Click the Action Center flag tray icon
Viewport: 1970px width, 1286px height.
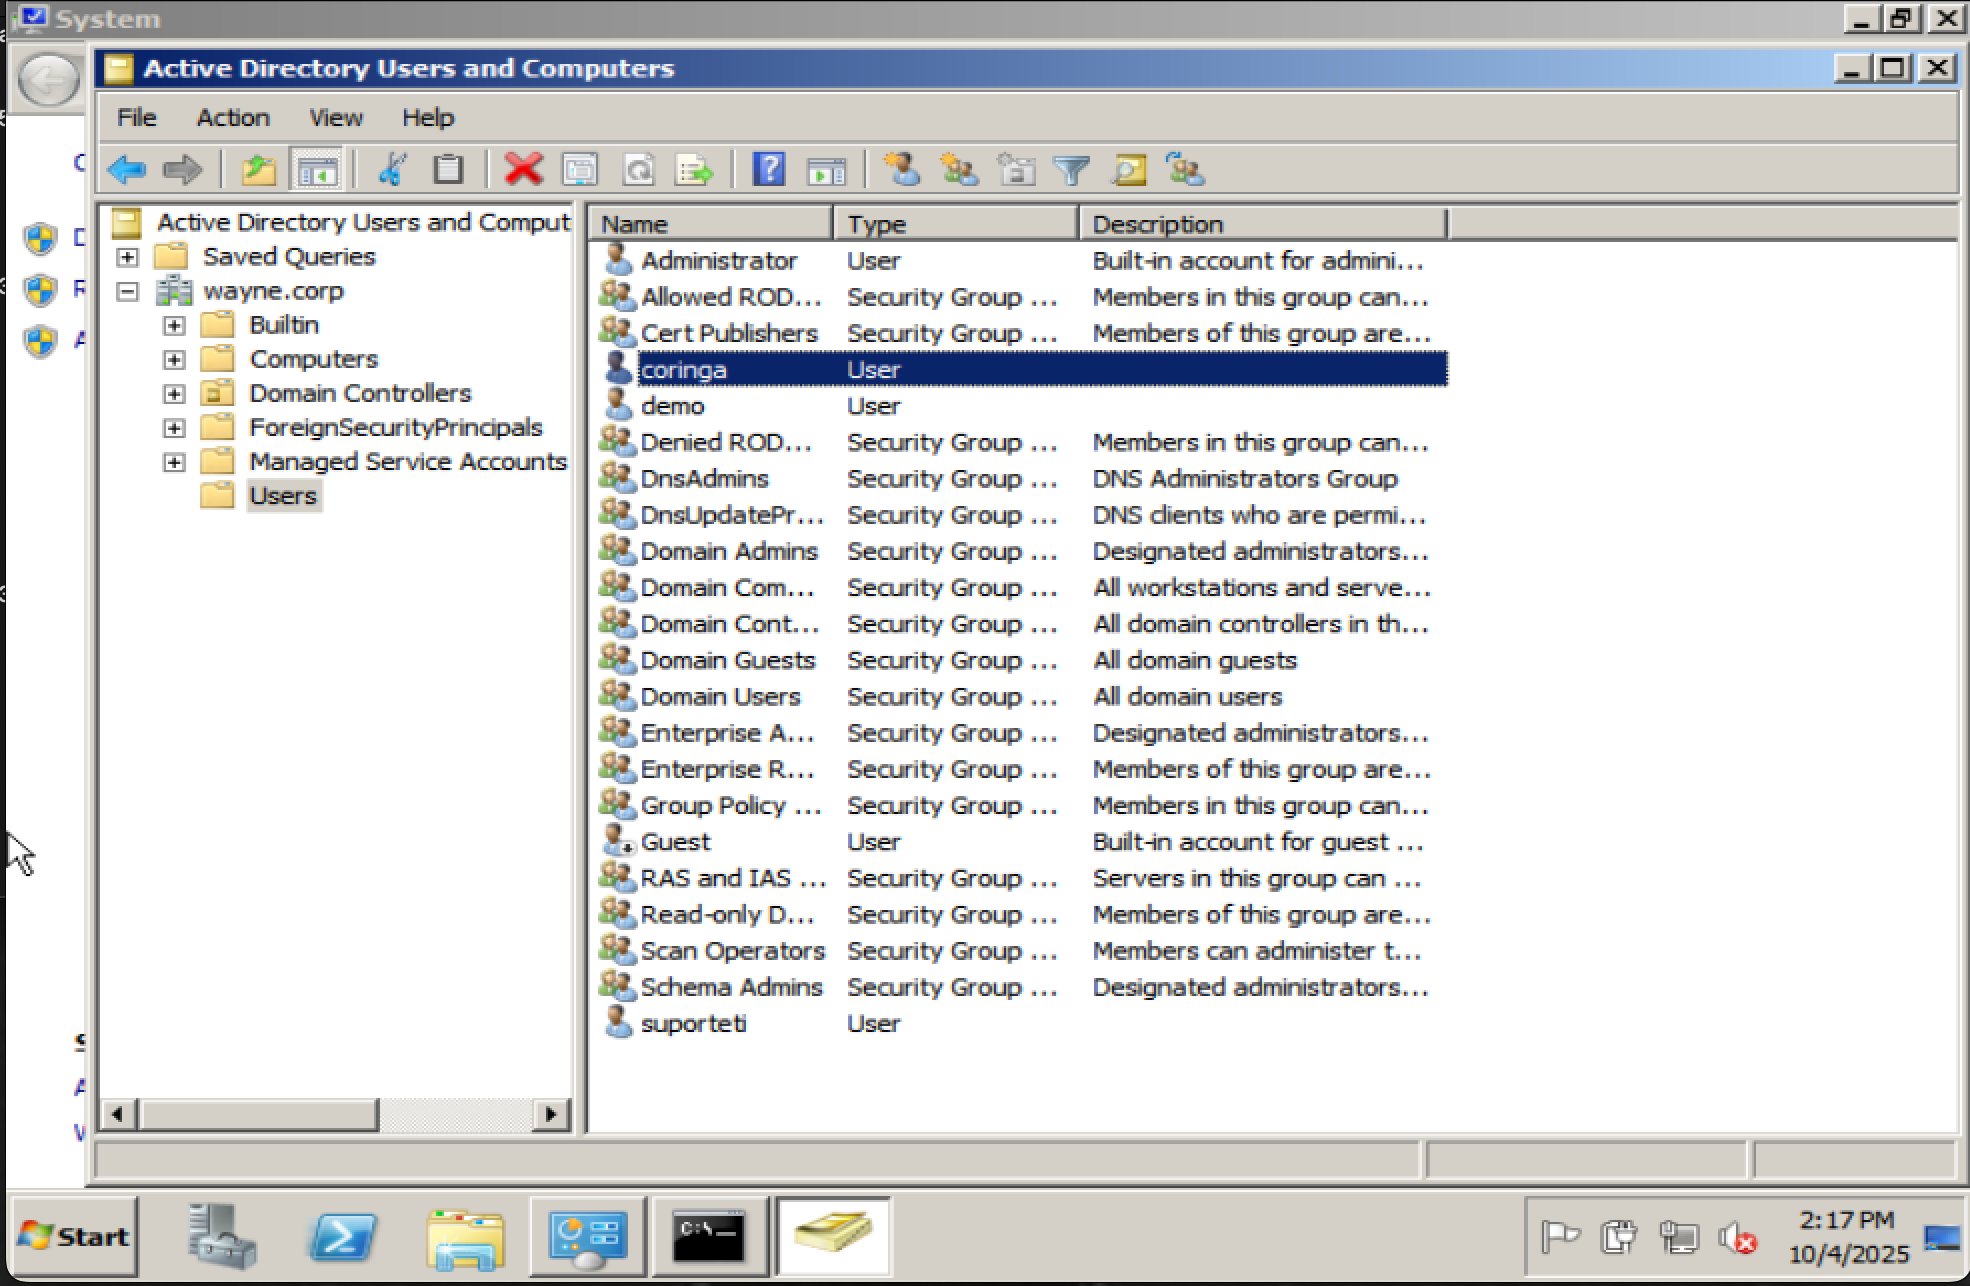pyautogui.click(x=1559, y=1238)
